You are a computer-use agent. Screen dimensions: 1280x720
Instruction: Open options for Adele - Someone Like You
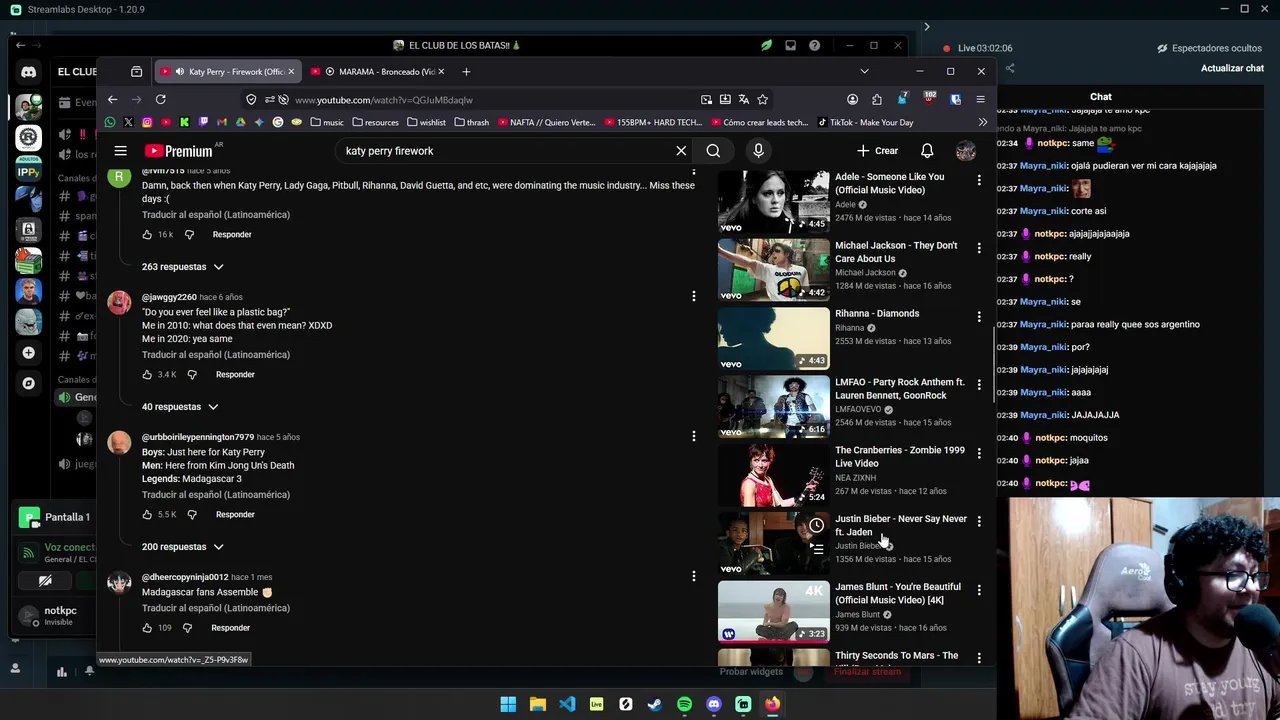[x=979, y=180]
